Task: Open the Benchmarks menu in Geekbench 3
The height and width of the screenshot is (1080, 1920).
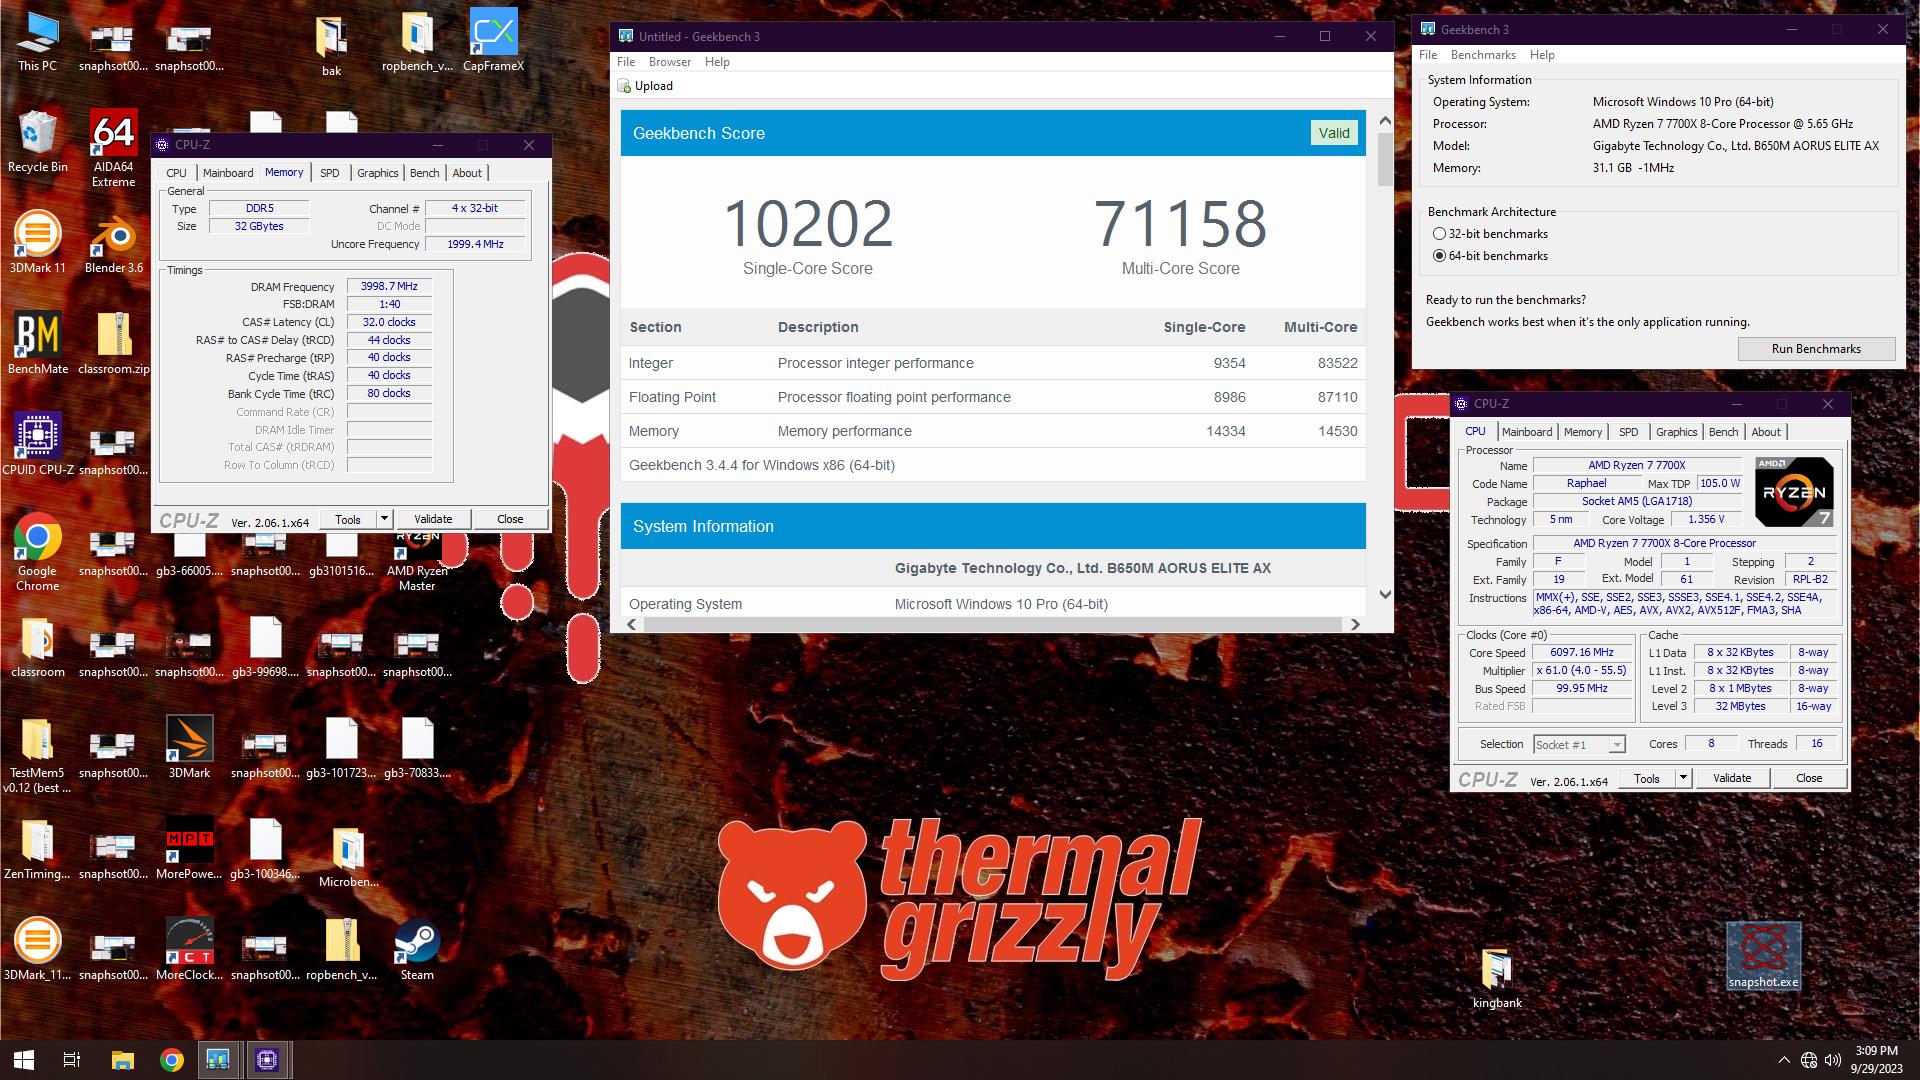Action: click(x=1483, y=55)
